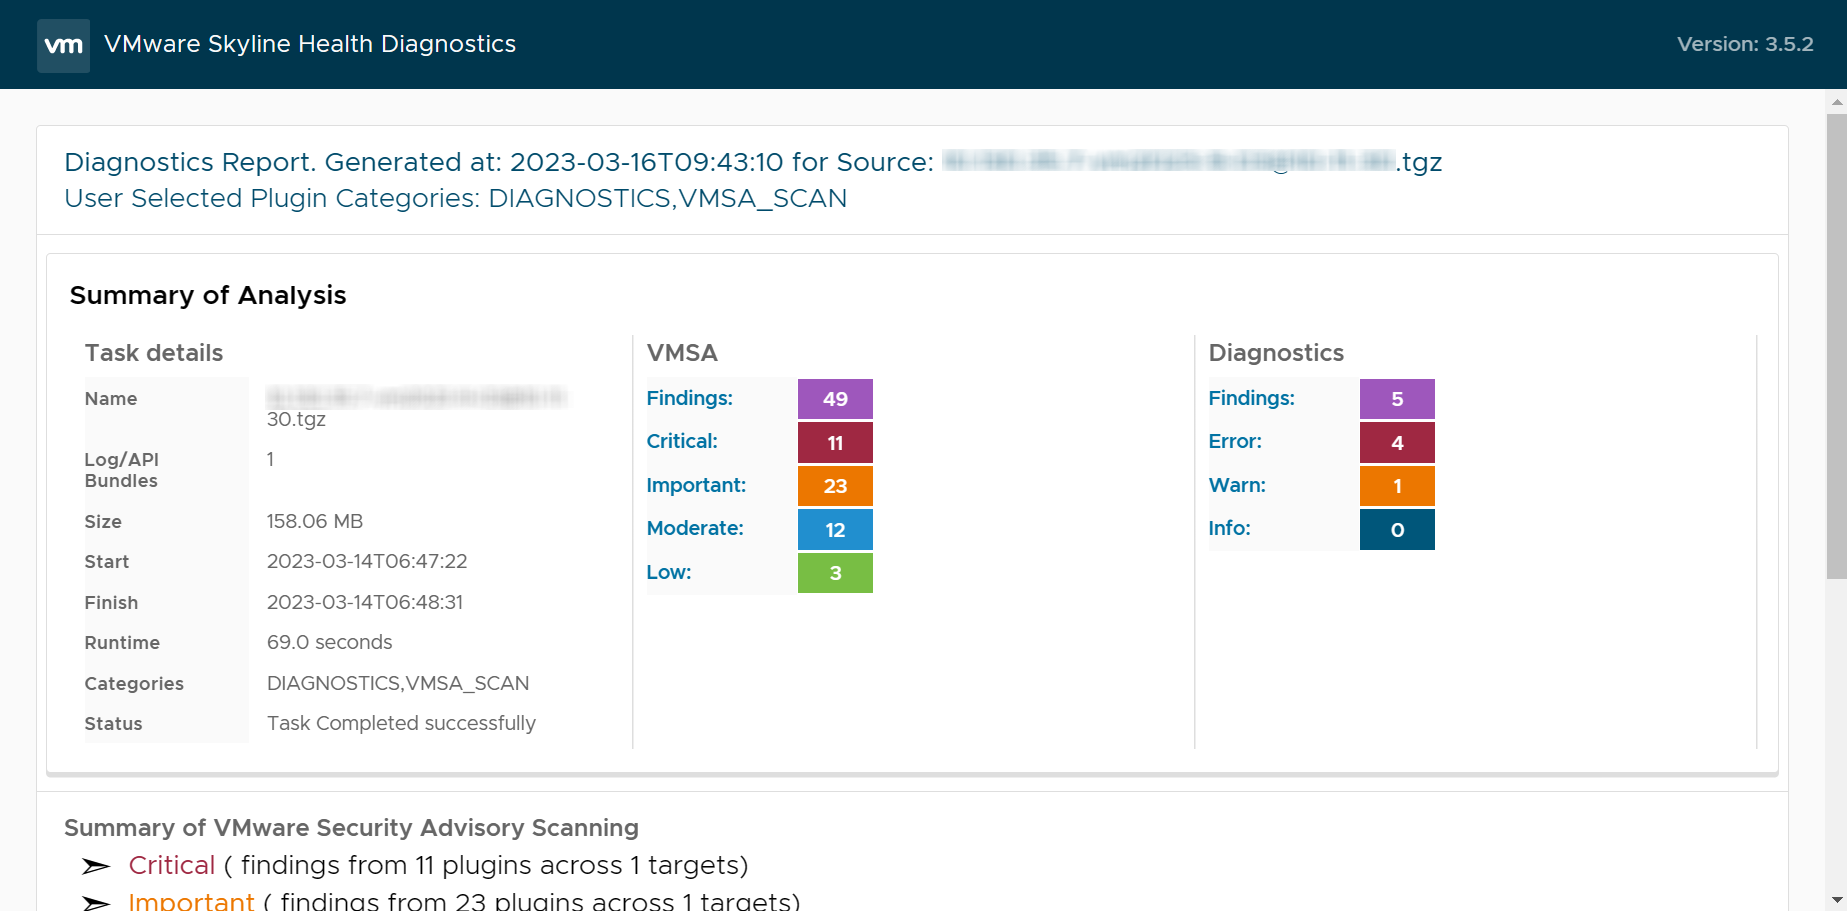Click the arrow bullet beside Critical

click(x=96, y=866)
